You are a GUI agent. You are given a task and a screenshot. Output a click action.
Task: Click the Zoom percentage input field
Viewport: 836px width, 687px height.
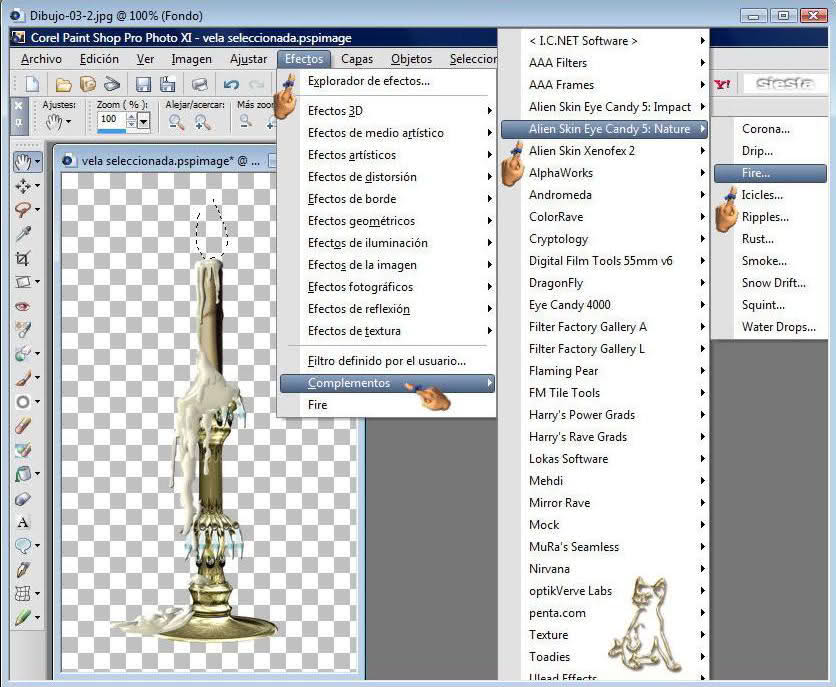[111, 120]
